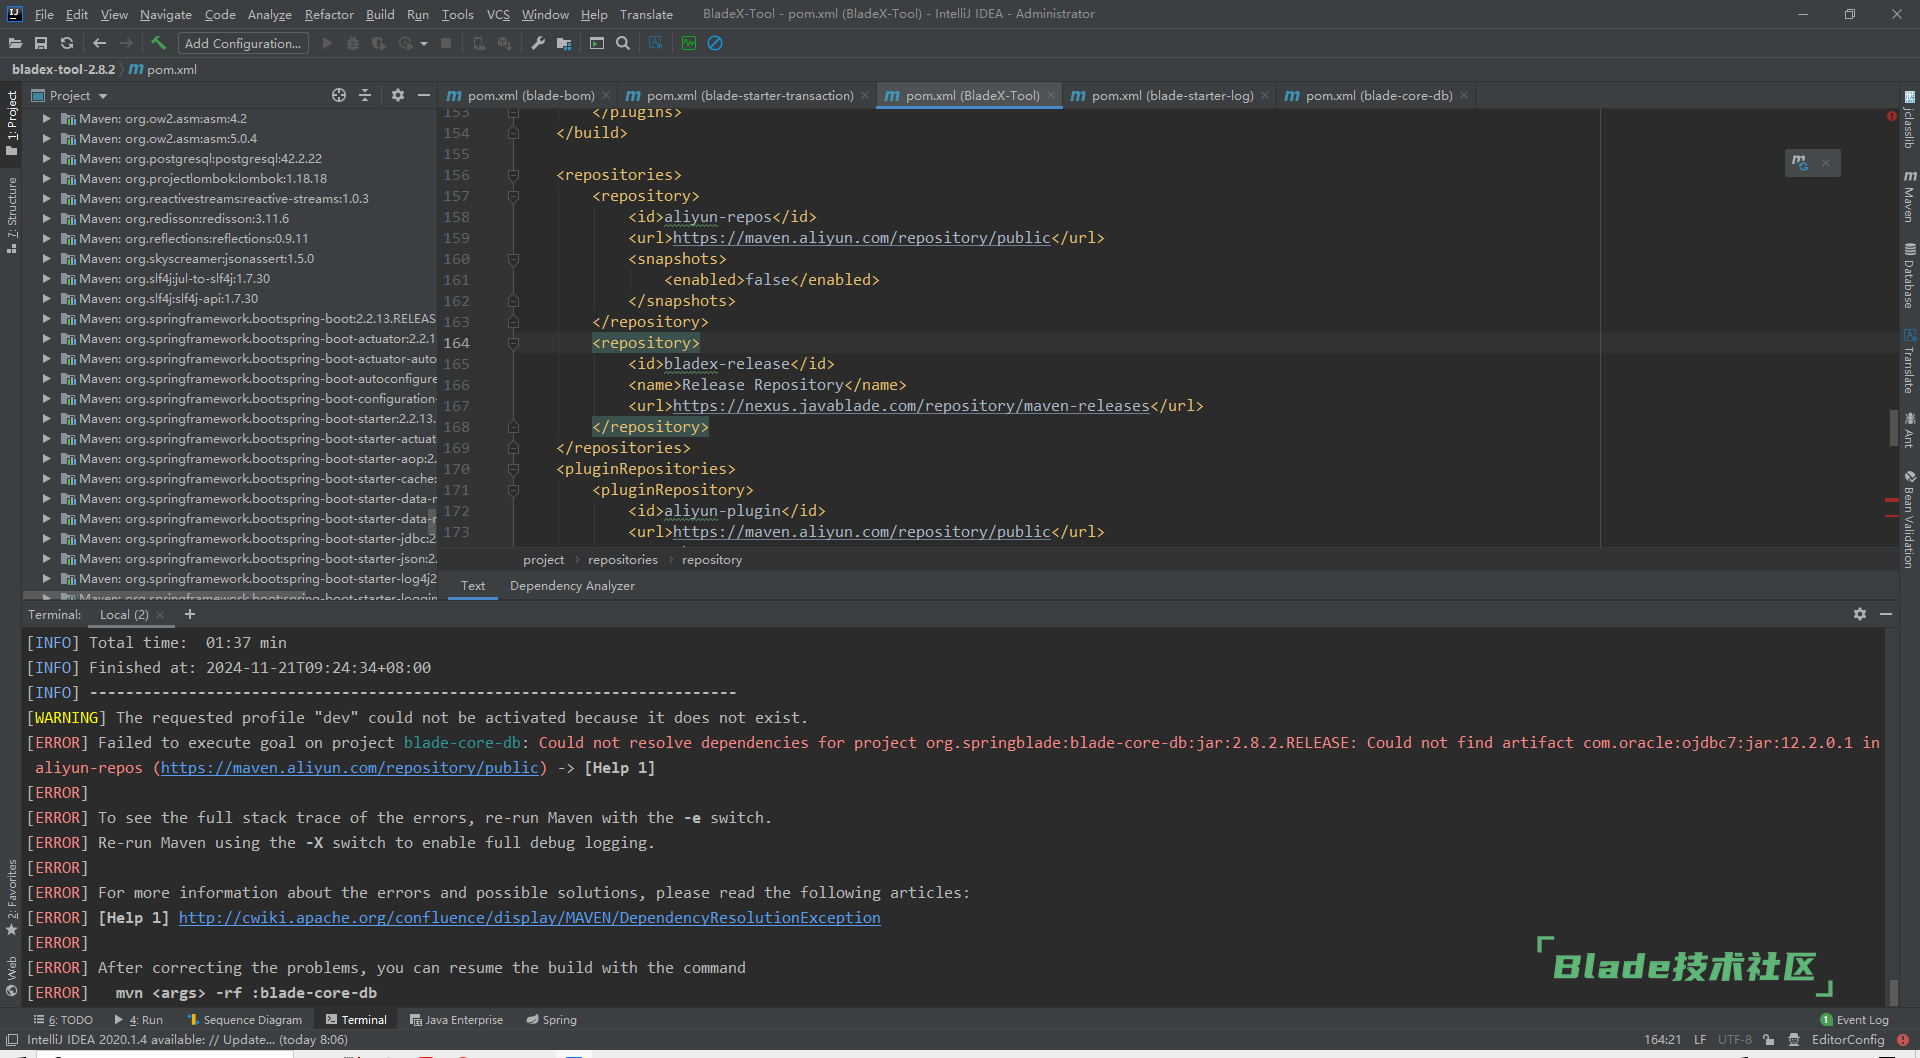
Task: Add a new terminal session tab
Action: point(190,614)
